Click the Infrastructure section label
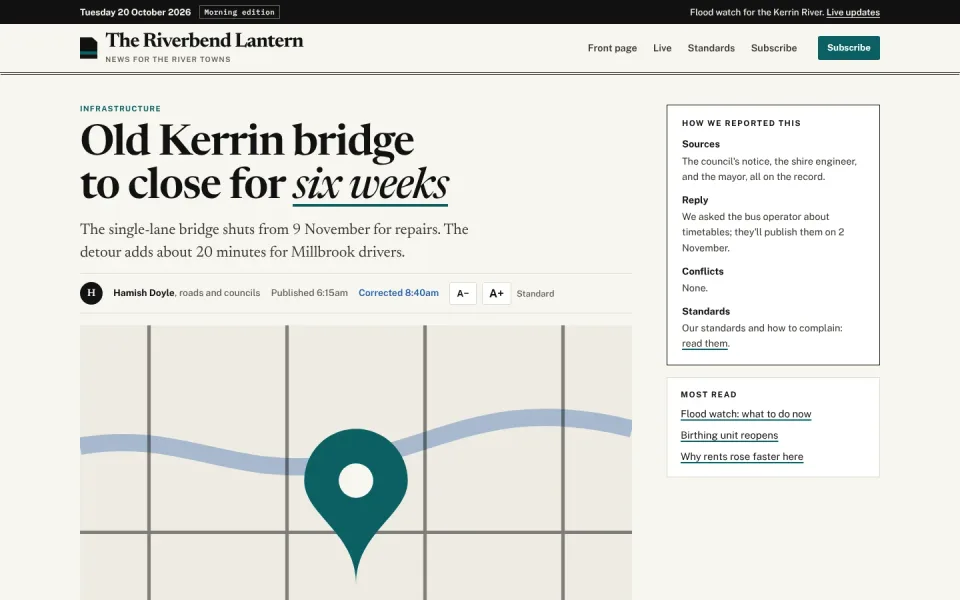This screenshot has width=960, height=600. 121,108
